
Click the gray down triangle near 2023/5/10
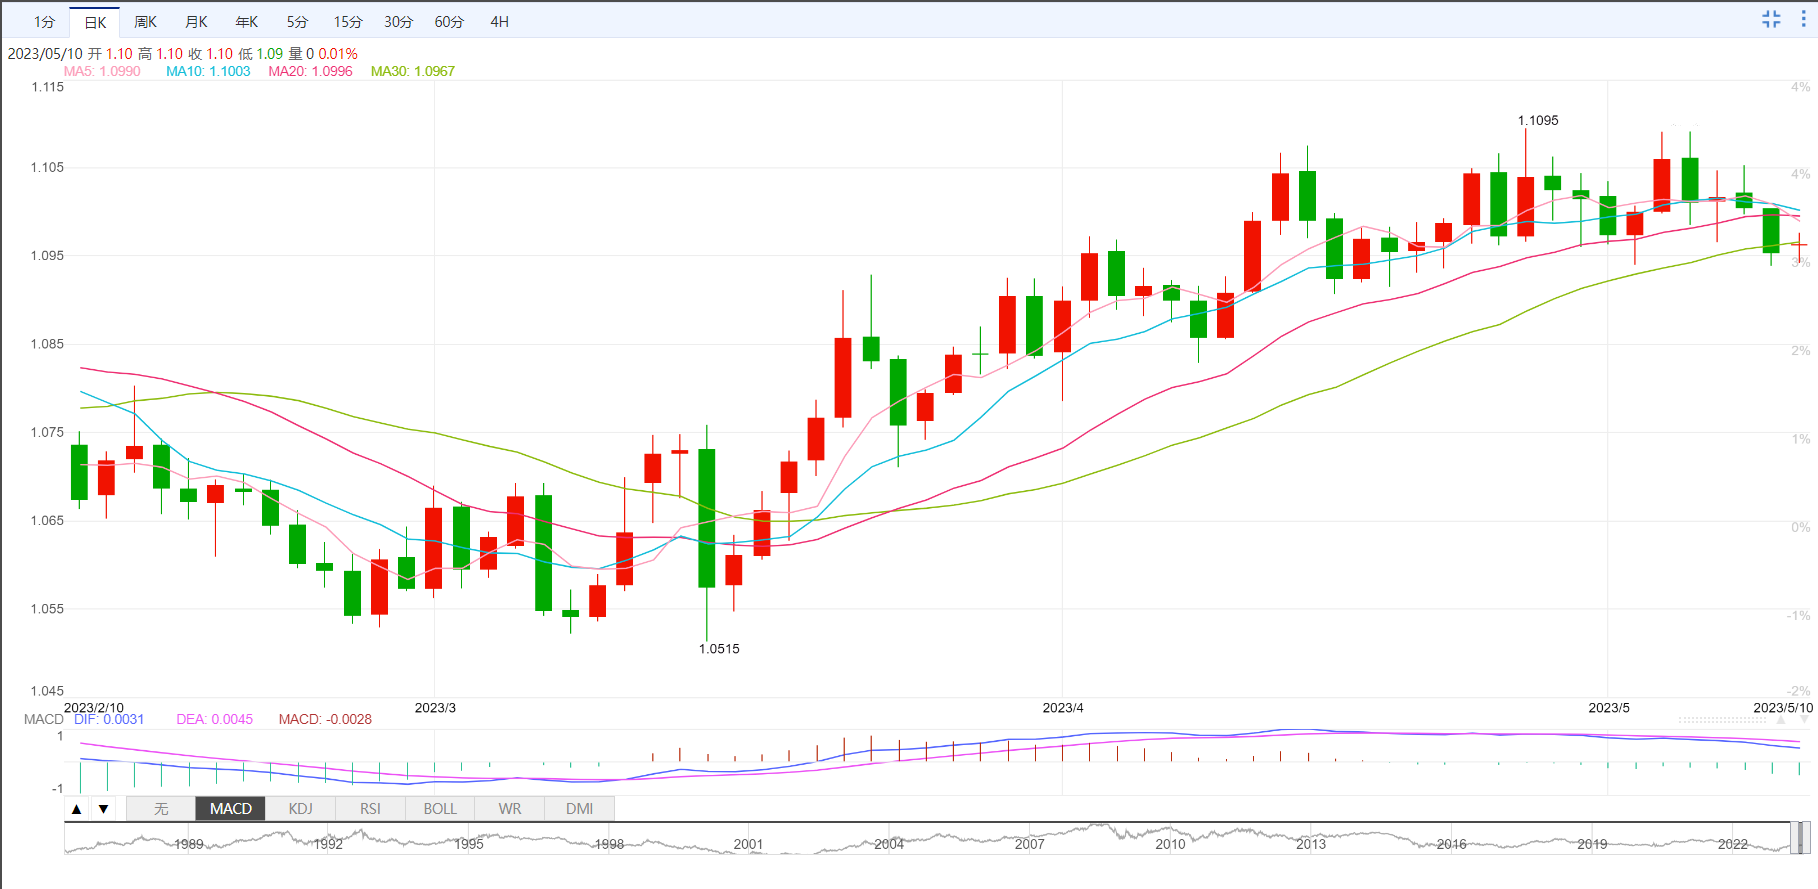[1805, 720]
